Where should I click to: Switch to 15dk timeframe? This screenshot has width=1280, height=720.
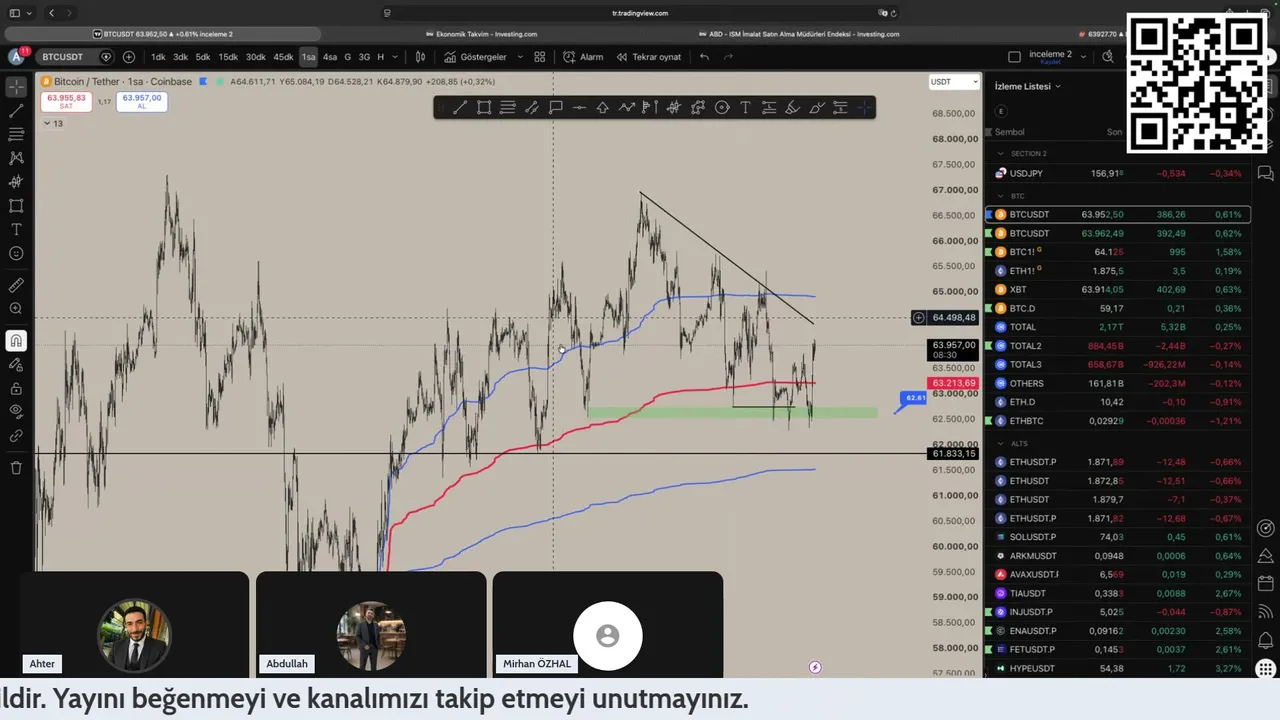click(228, 57)
